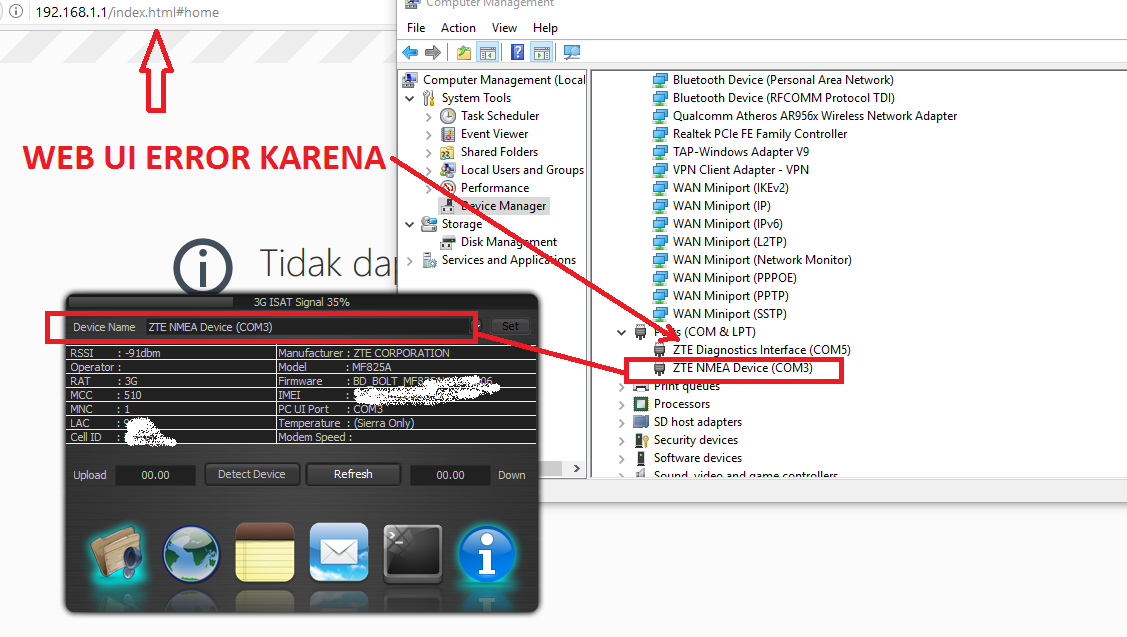
Task: Open the mail envelope dock icon
Action: (x=339, y=552)
